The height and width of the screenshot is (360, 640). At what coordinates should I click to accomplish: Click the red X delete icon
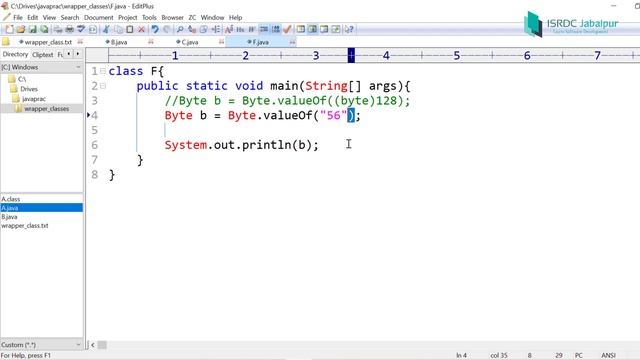pos(141,29)
